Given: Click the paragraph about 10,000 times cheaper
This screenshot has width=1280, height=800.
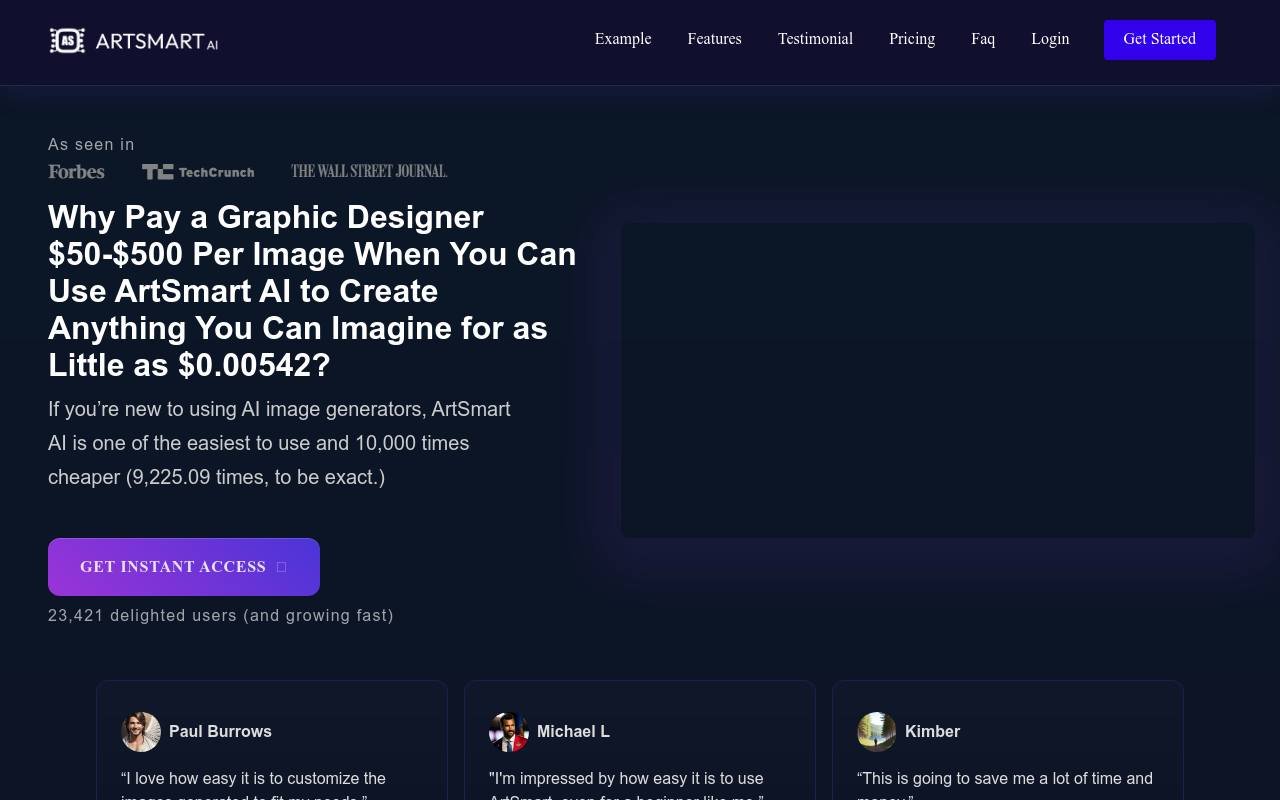Looking at the screenshot, I should pos(279,443).
